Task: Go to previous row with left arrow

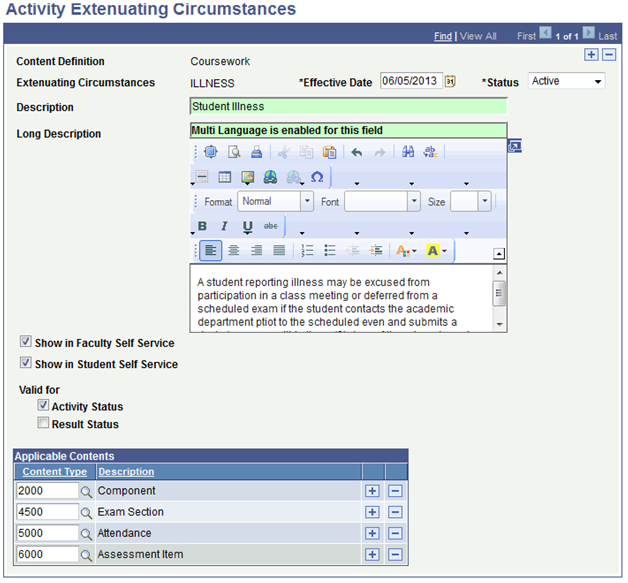Action: pyautogui.click(x=545, y=33)
